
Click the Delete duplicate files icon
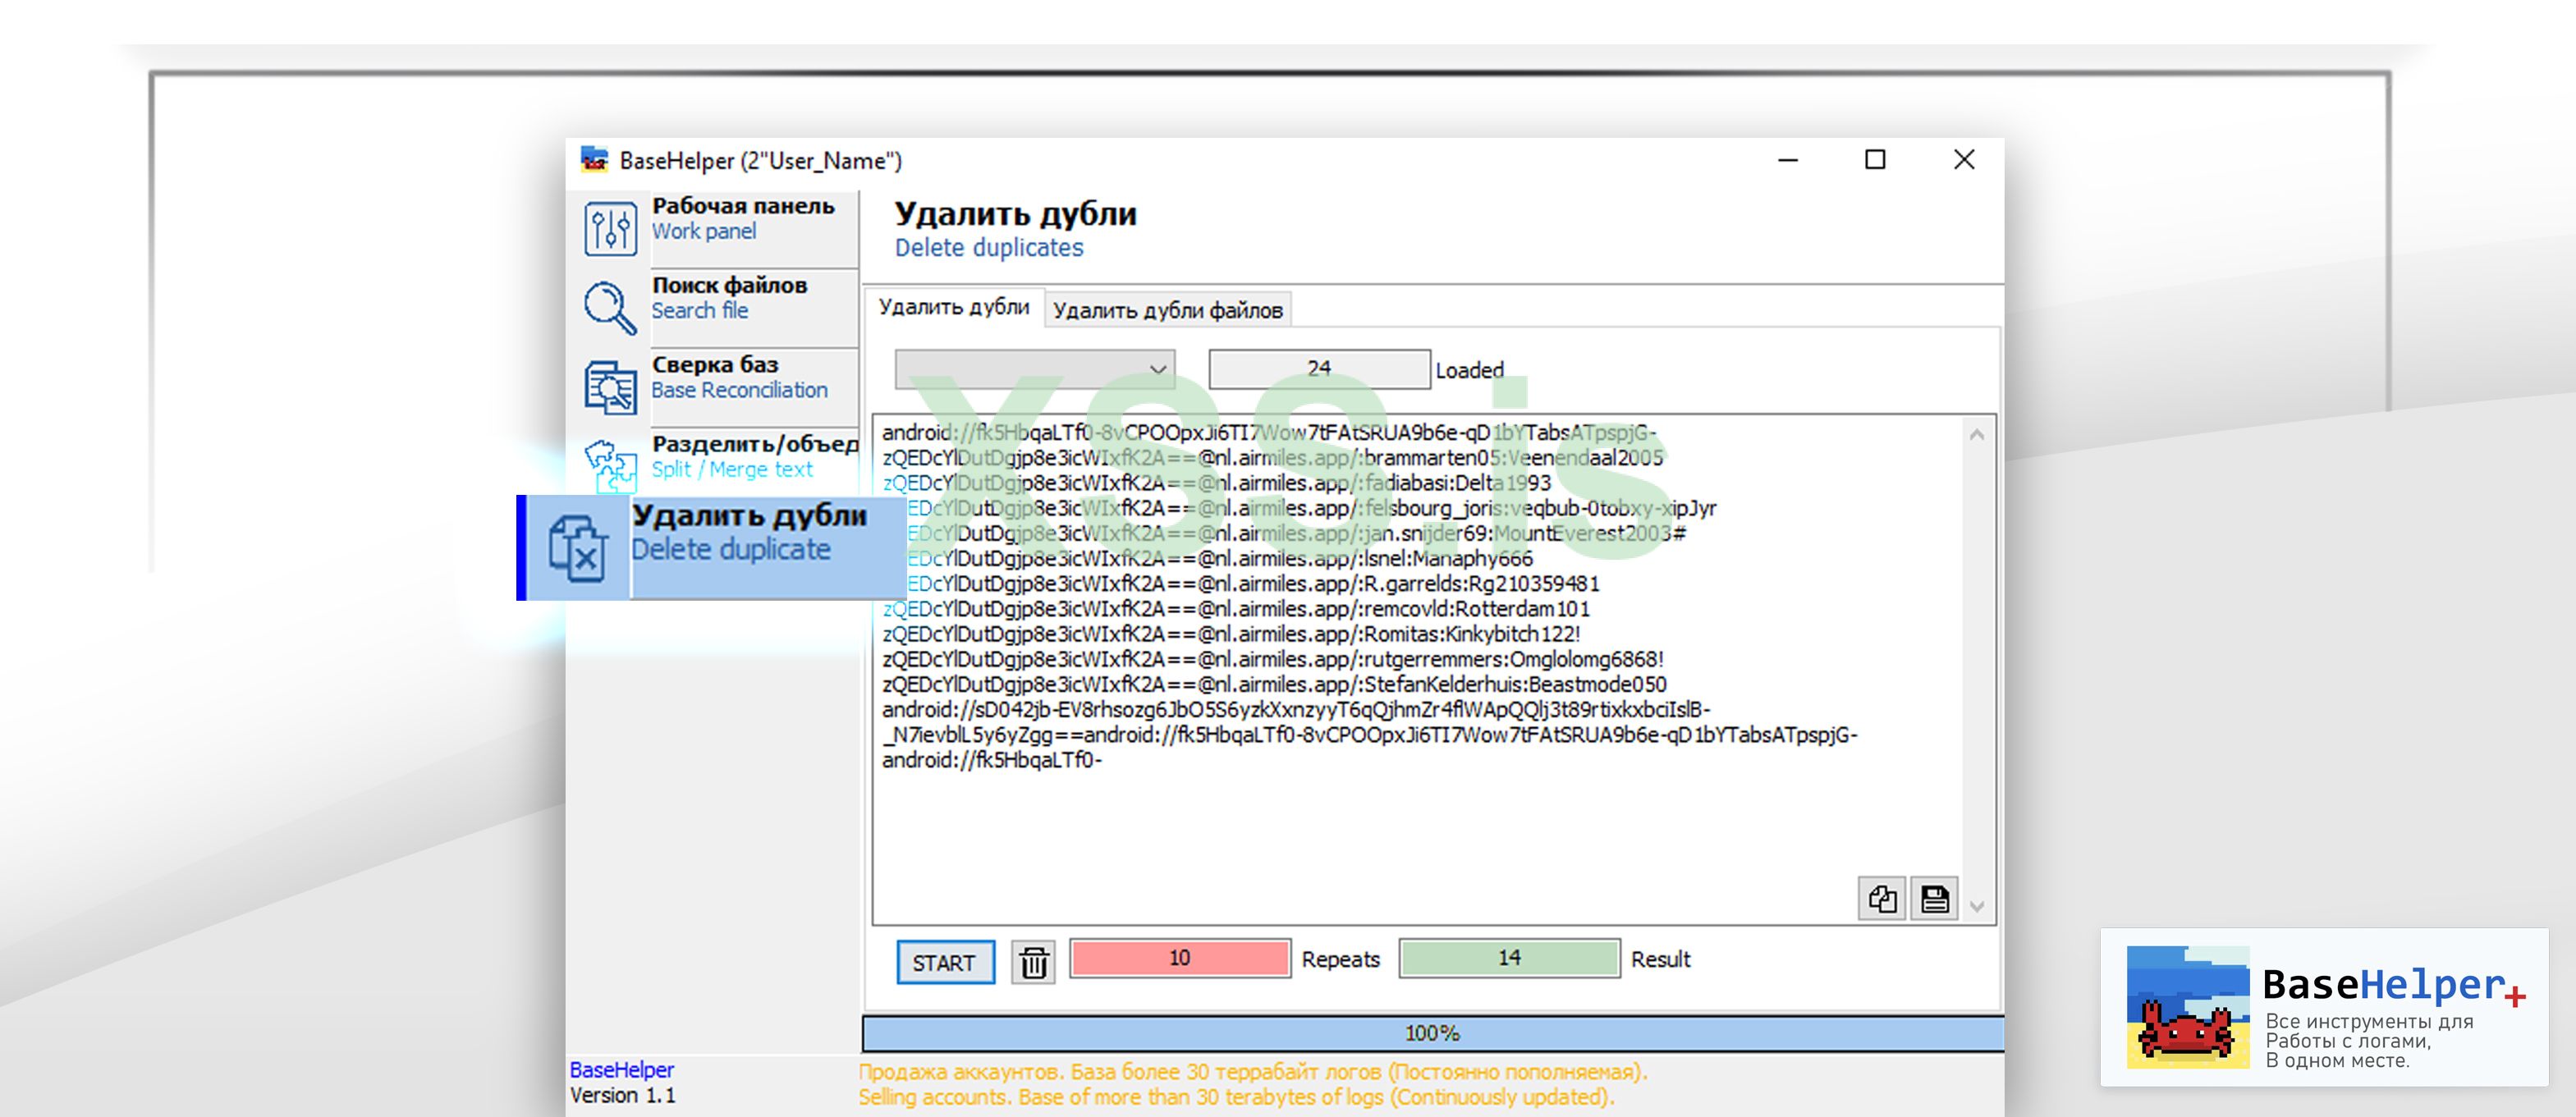click(x=577, y=548)
